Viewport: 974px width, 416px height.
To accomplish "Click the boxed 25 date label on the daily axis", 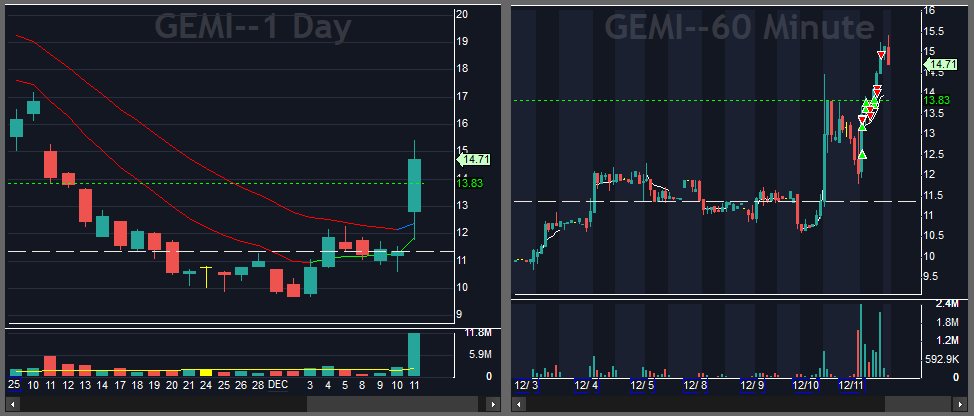I will [x=14, y=385].
